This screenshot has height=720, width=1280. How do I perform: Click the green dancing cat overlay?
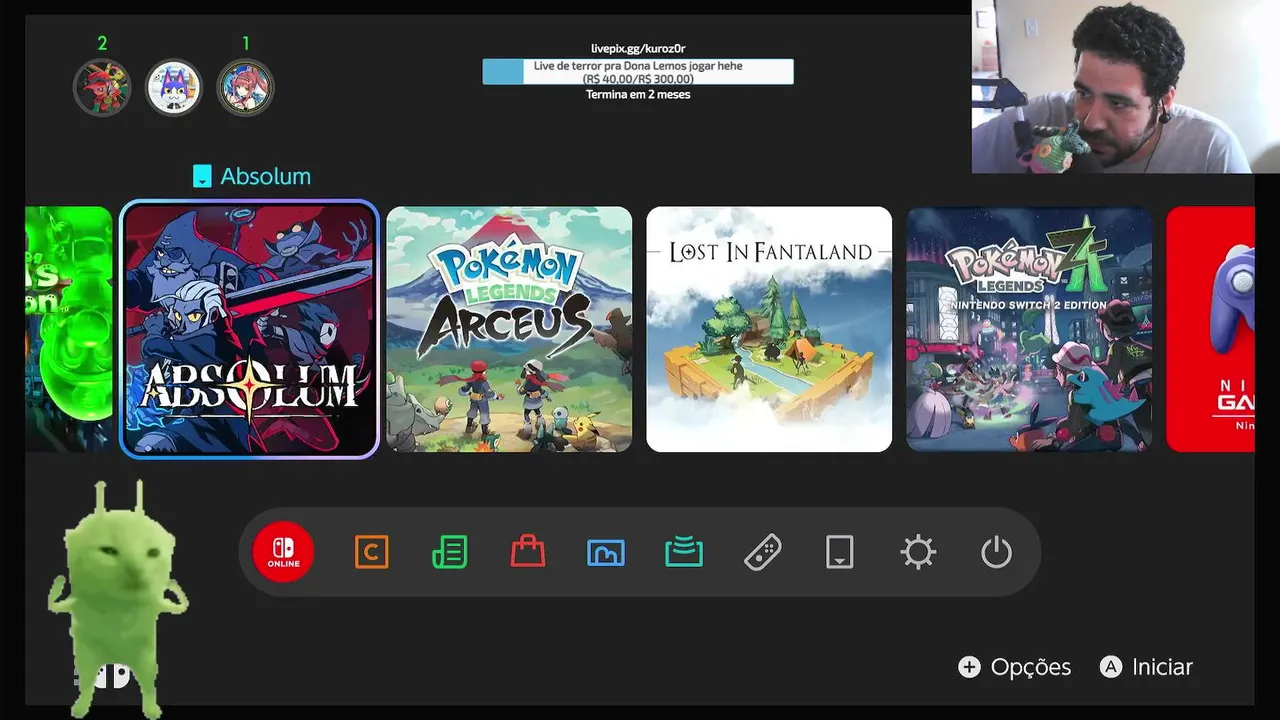[118, 598]
